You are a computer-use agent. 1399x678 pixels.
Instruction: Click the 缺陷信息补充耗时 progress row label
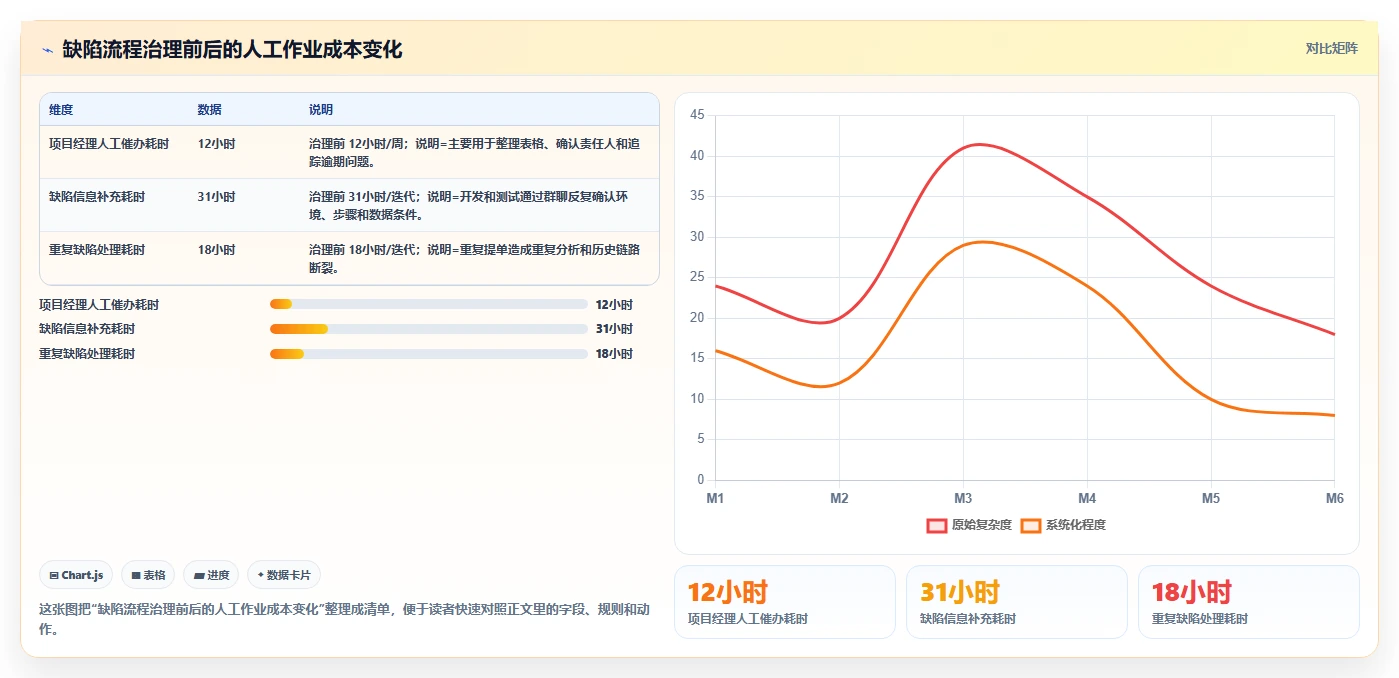pos(87,329)
